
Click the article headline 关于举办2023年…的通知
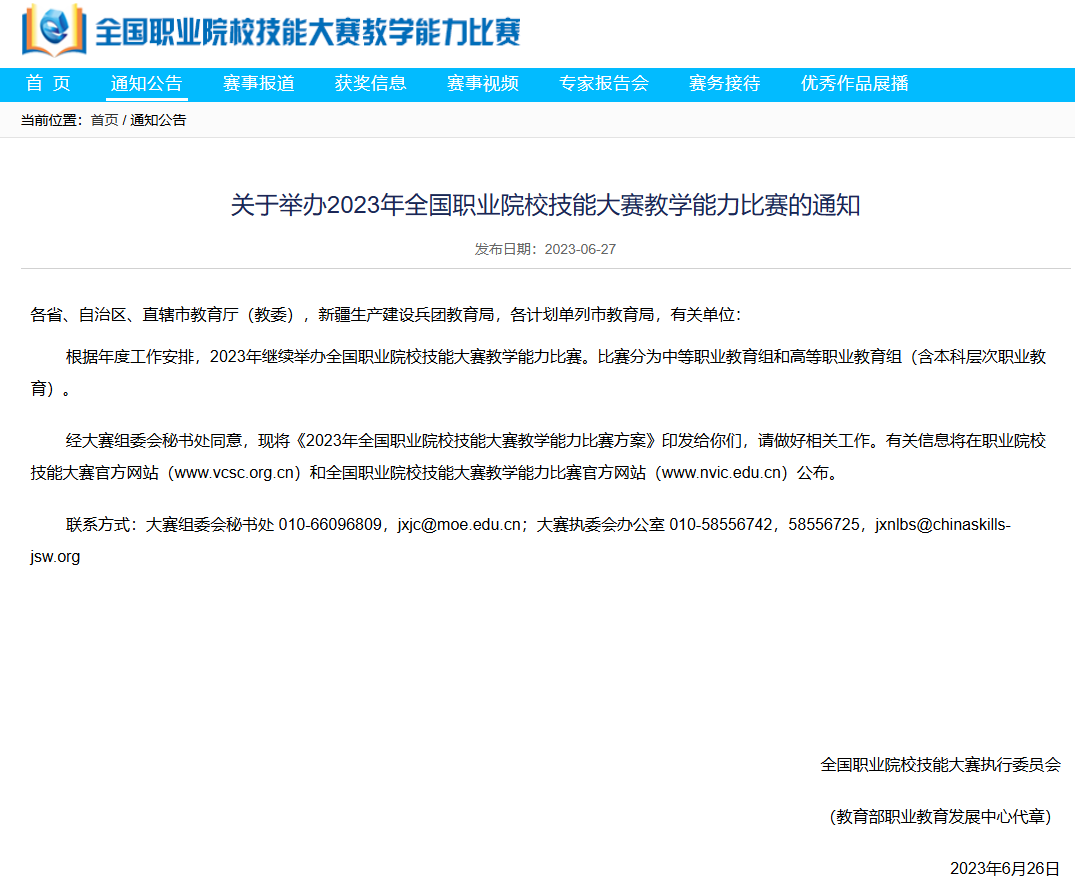point(545,205)
